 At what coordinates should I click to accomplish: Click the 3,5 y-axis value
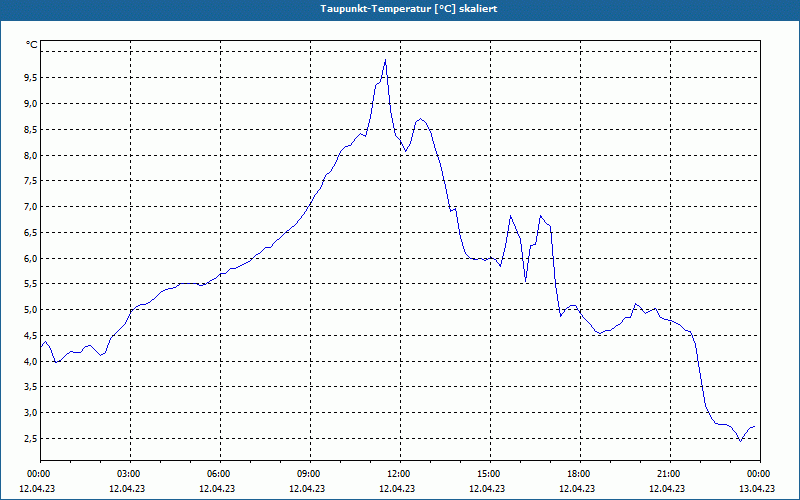coord(31,387)
